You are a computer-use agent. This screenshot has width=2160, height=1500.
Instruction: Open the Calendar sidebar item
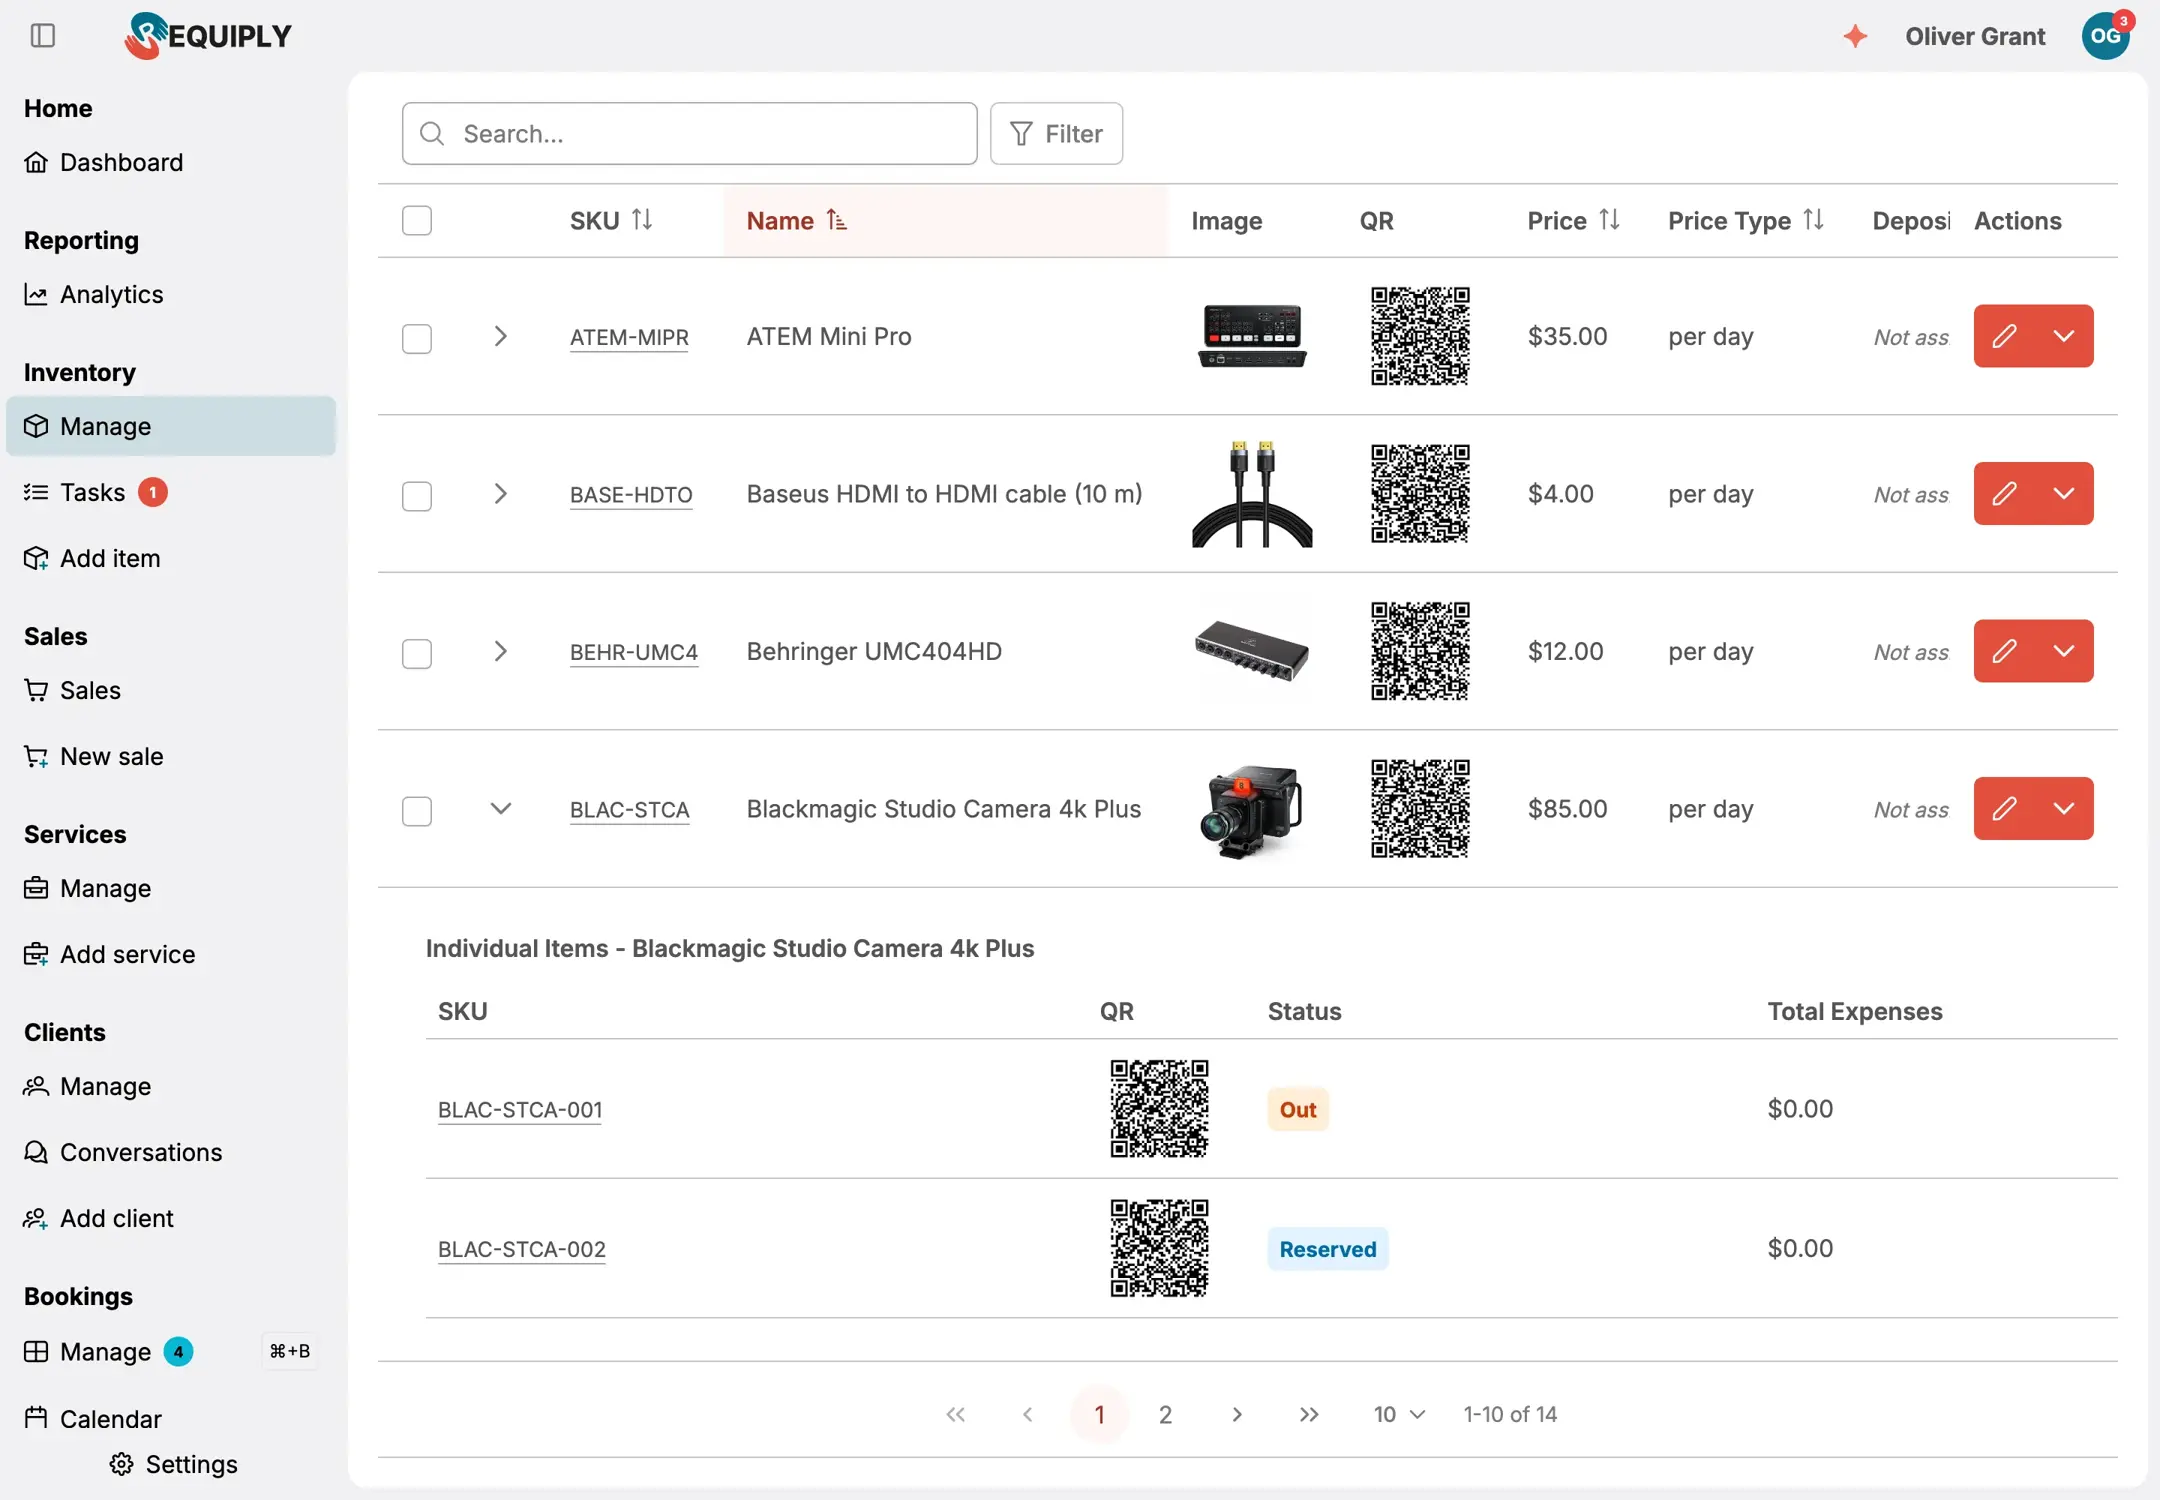(171, 1418)
